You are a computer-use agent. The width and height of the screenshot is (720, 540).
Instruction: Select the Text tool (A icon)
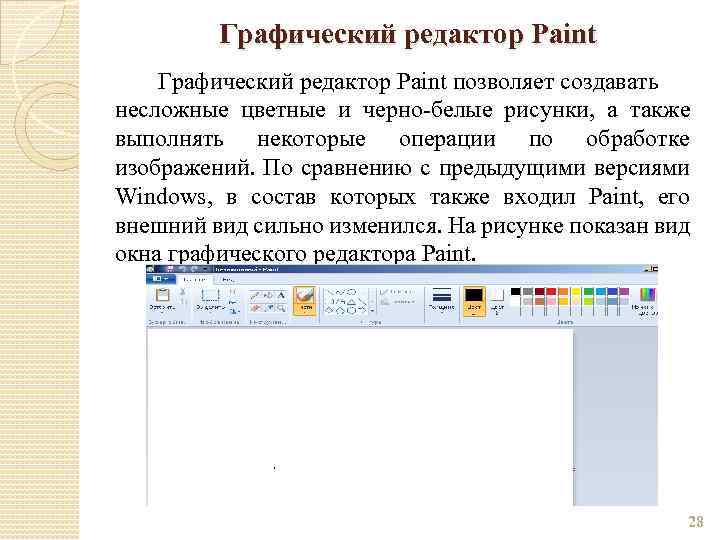coord(281,295)
